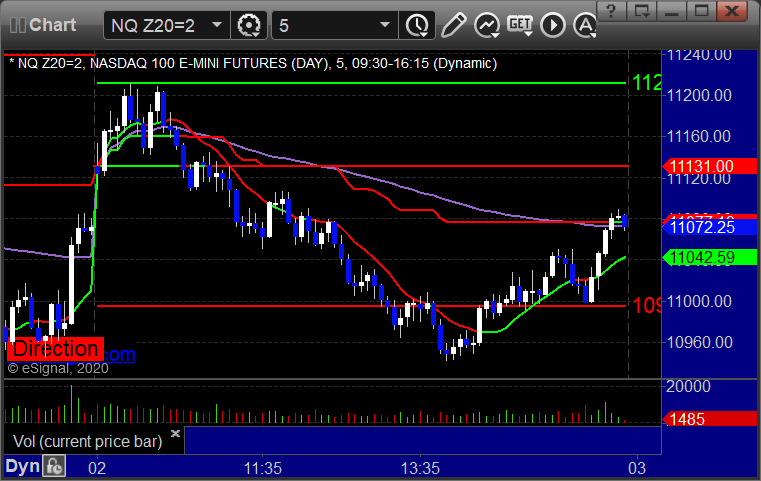761x481 pixels.
Task: Click the 10960.00 price axis label
Action: (x=699, y=343)
